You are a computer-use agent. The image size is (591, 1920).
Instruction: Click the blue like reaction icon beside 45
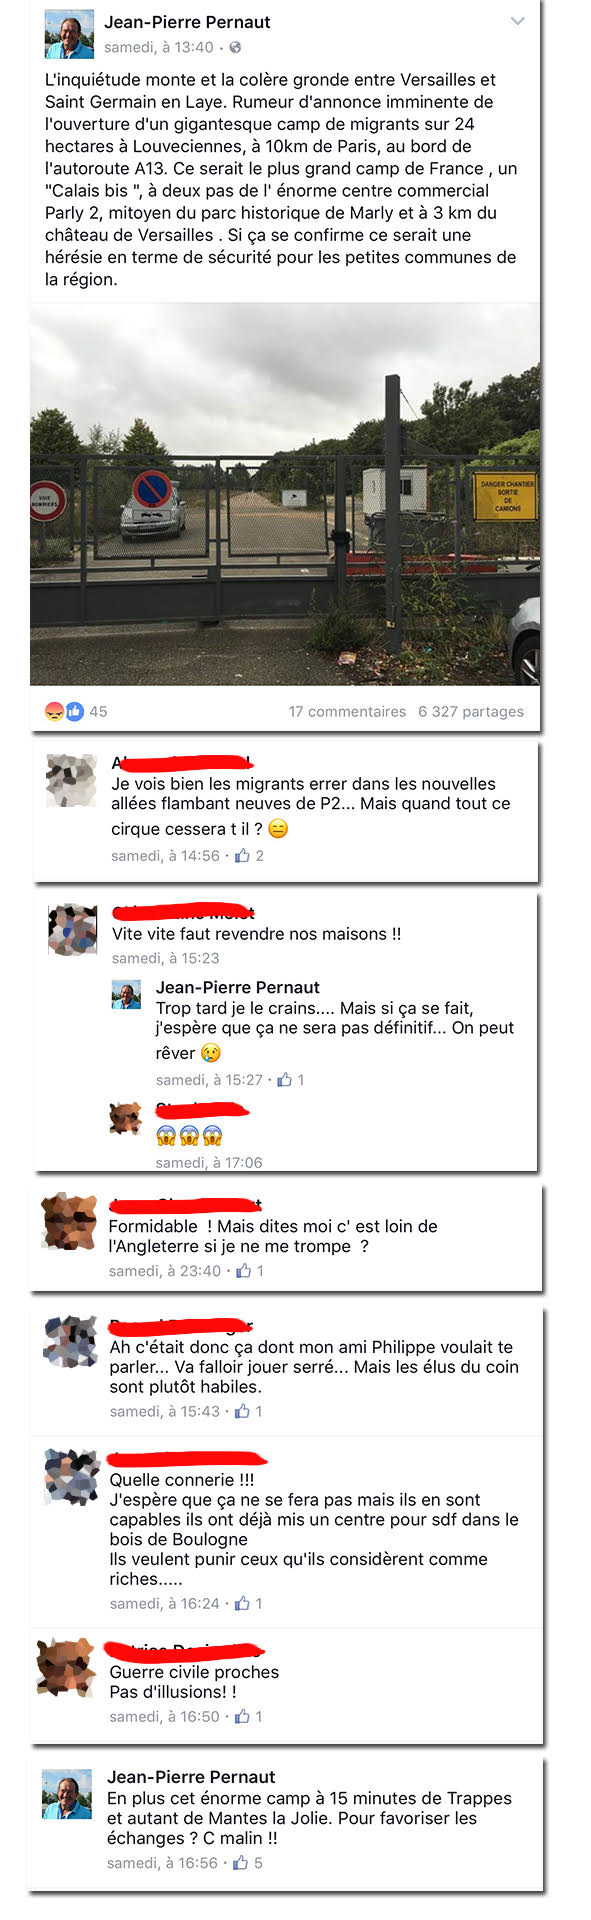click(x=74, y=711)
